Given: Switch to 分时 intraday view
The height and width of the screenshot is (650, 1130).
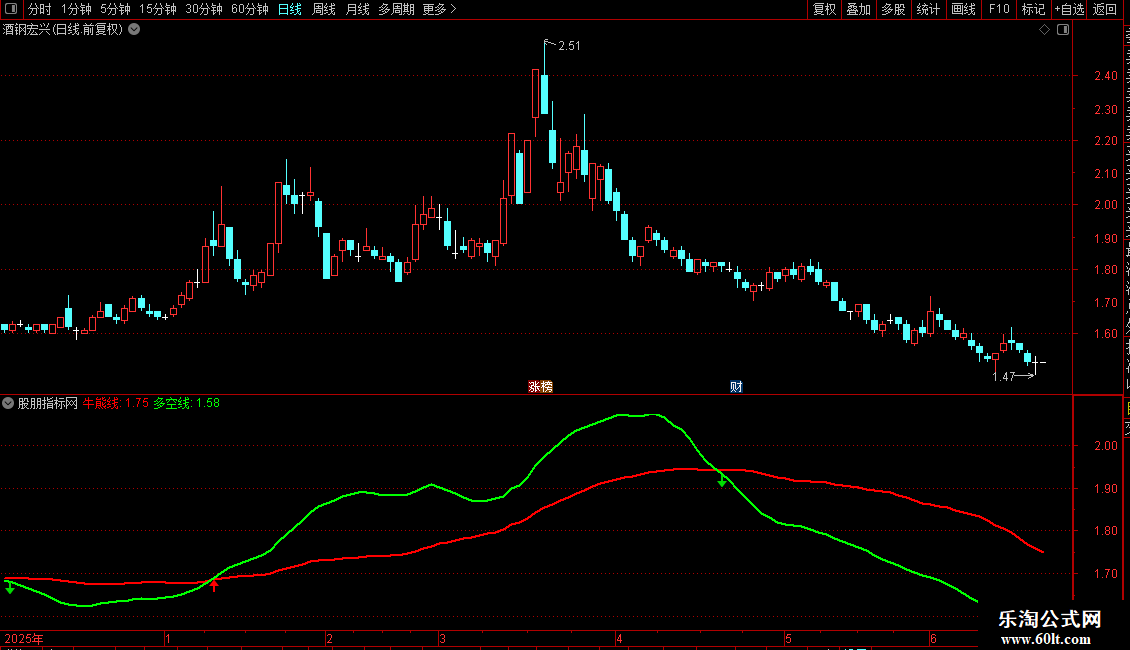Looking at the screenshot, I should (x=40, y=9).
